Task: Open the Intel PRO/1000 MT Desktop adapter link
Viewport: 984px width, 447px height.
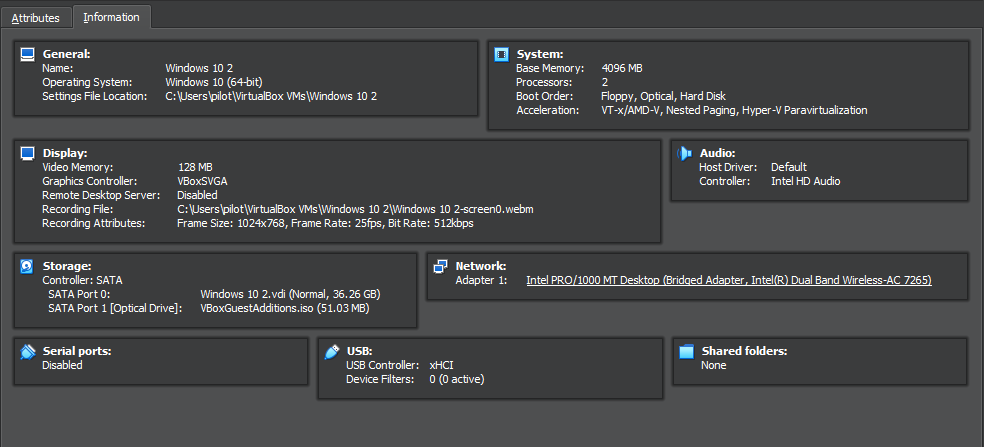Action: click(x=728, y=281)
